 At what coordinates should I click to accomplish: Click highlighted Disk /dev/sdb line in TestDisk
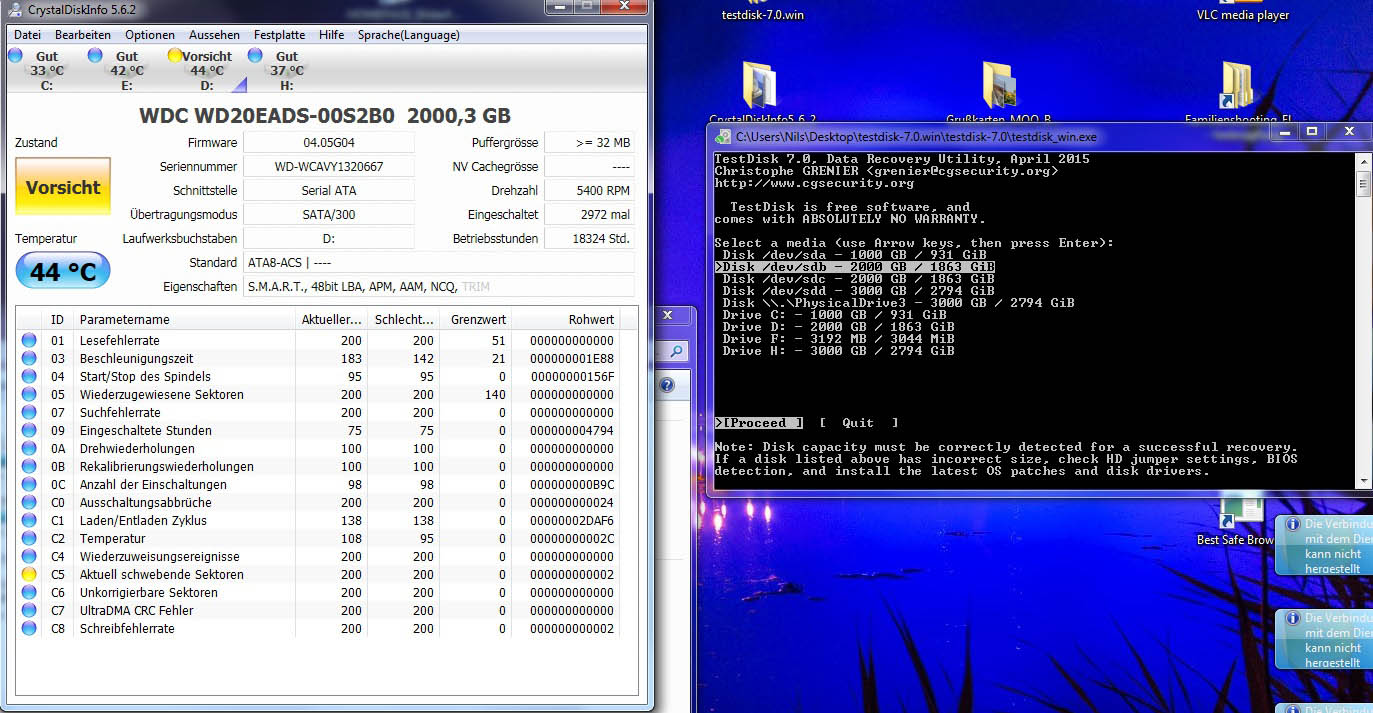[x=854, y=267]
